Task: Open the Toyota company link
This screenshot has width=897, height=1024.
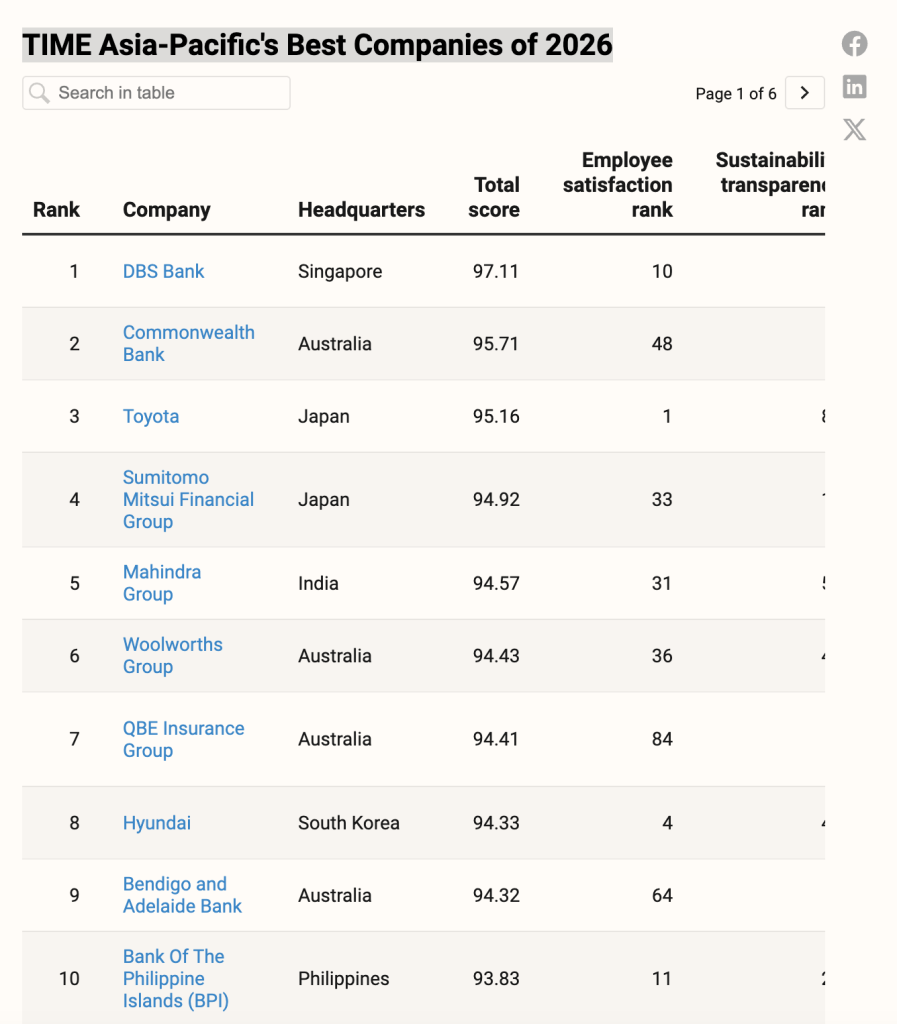Action: point(151,416)
